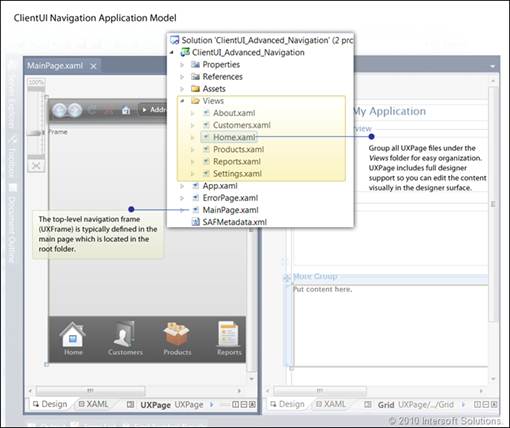This screenshot has width=510, height=428.
Task: Click the ClientUI_Advanced_Navigation project icon
Action: (x=185, y=52)
